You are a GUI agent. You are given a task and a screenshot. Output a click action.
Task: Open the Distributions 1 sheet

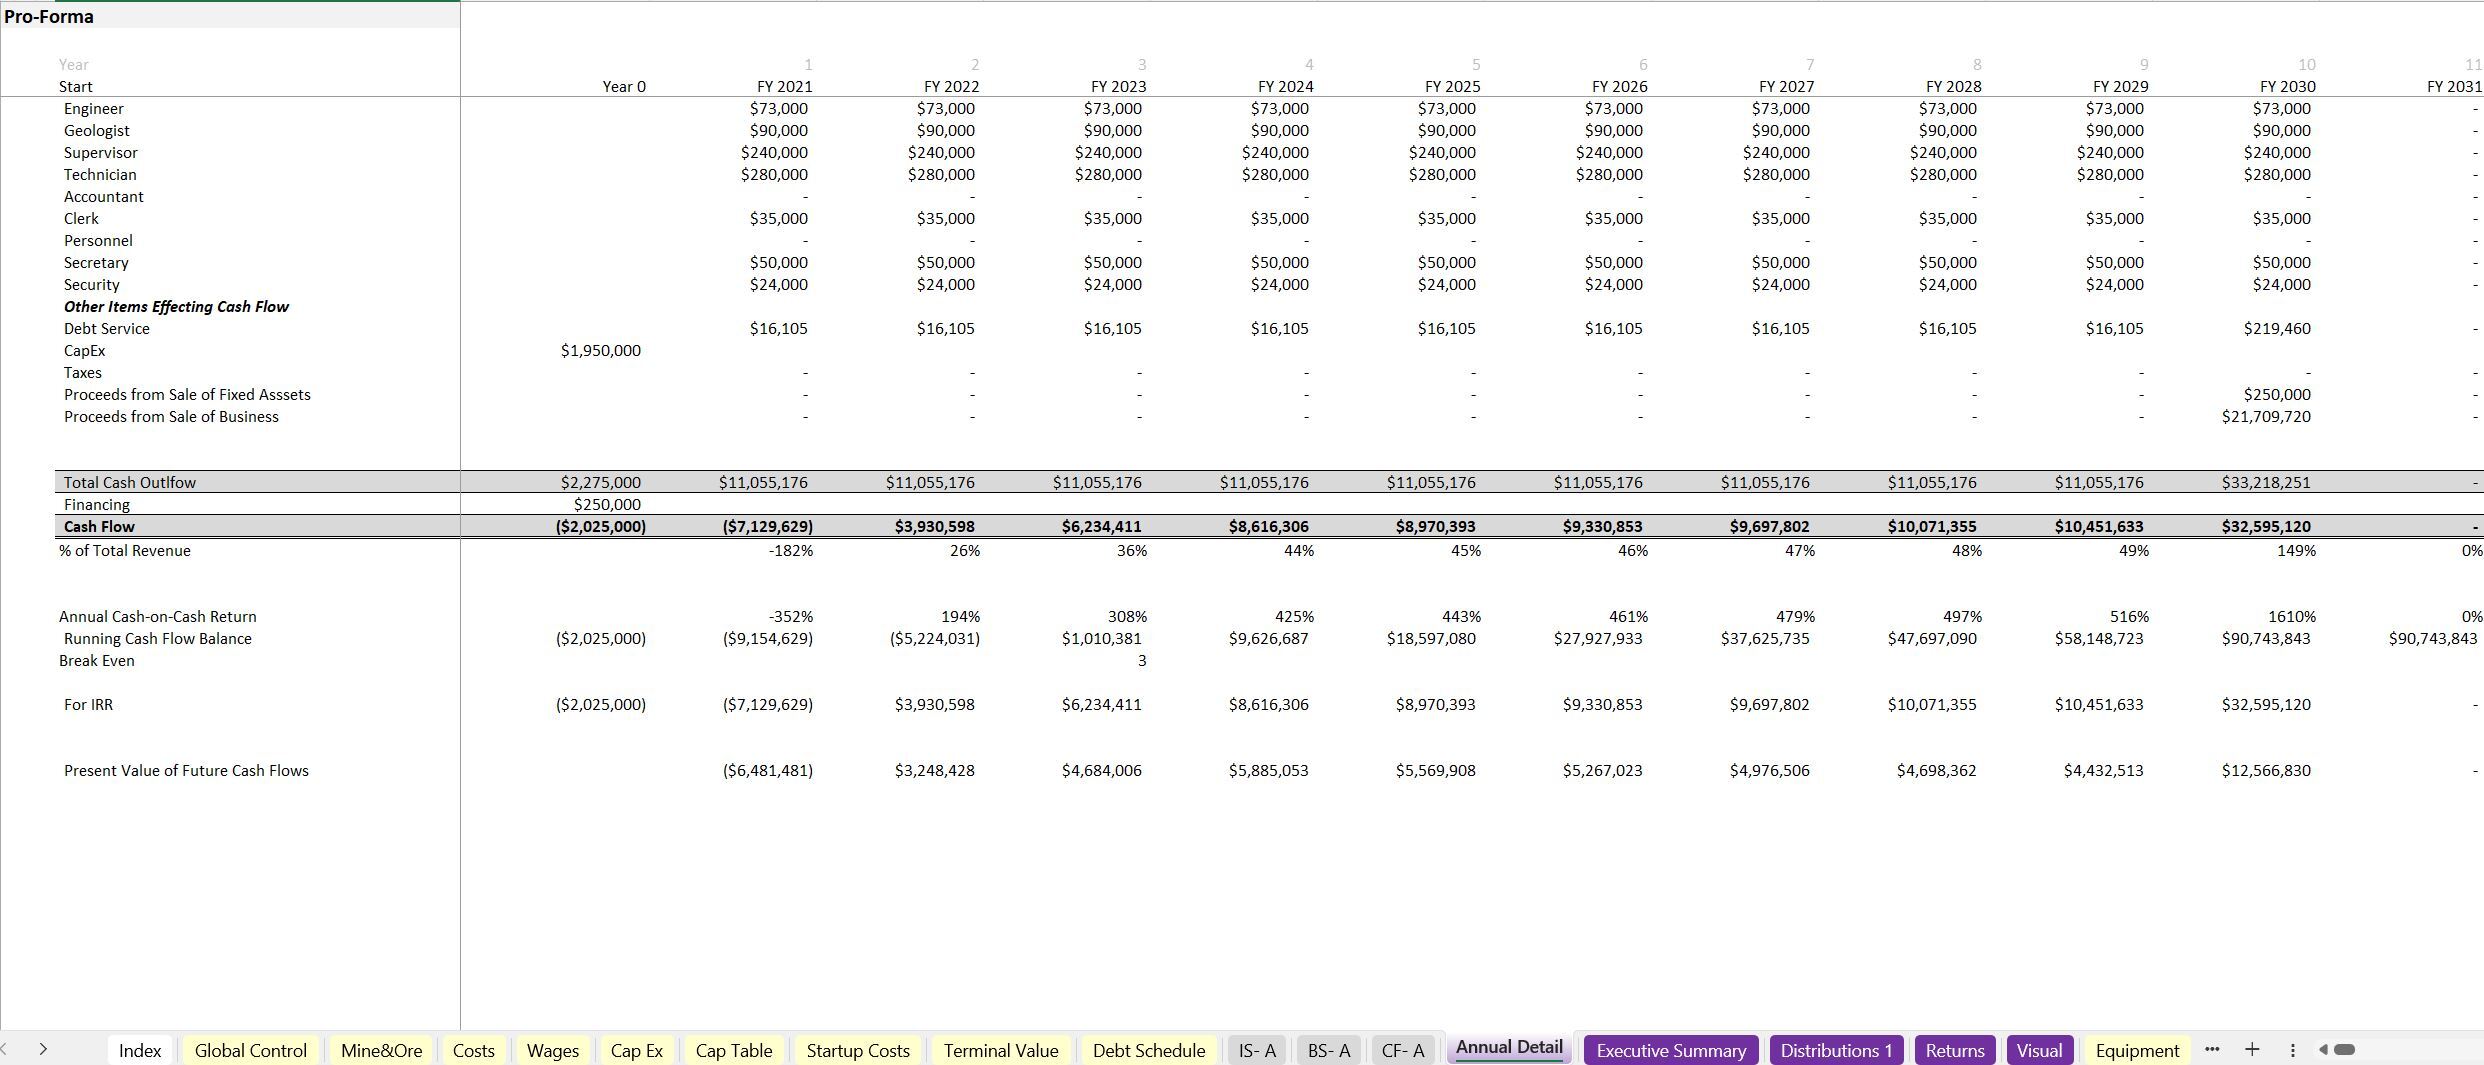pyautogui.click(x=1836, y=1050)
